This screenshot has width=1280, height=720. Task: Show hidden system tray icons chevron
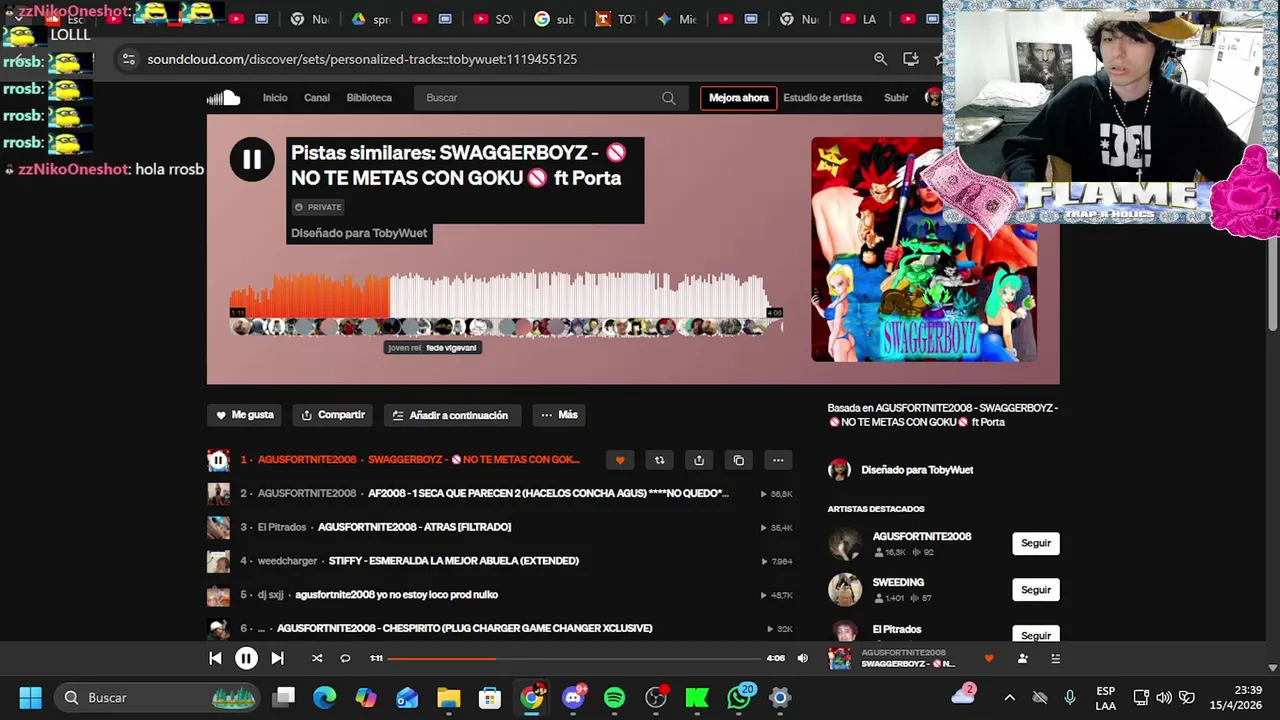[x=1009, y=697]
